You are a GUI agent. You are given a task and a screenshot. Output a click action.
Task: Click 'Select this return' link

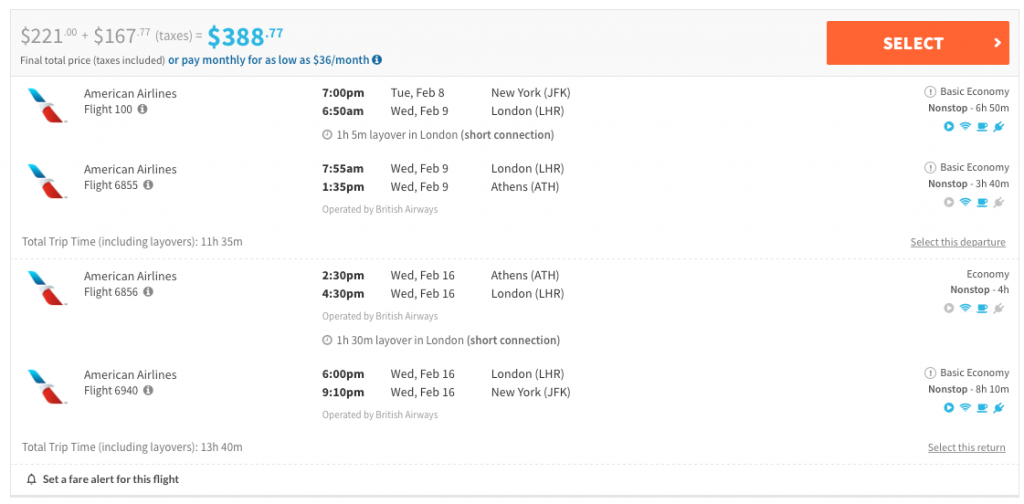pyautogui.click(x=966, y=447)
